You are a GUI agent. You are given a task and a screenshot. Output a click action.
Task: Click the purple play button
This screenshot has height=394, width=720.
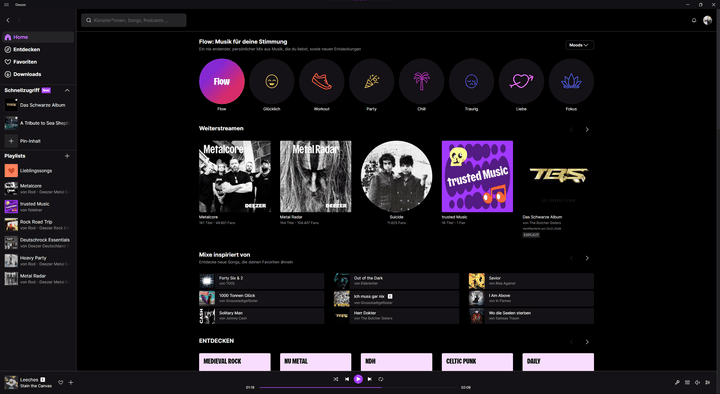[358, 379]
